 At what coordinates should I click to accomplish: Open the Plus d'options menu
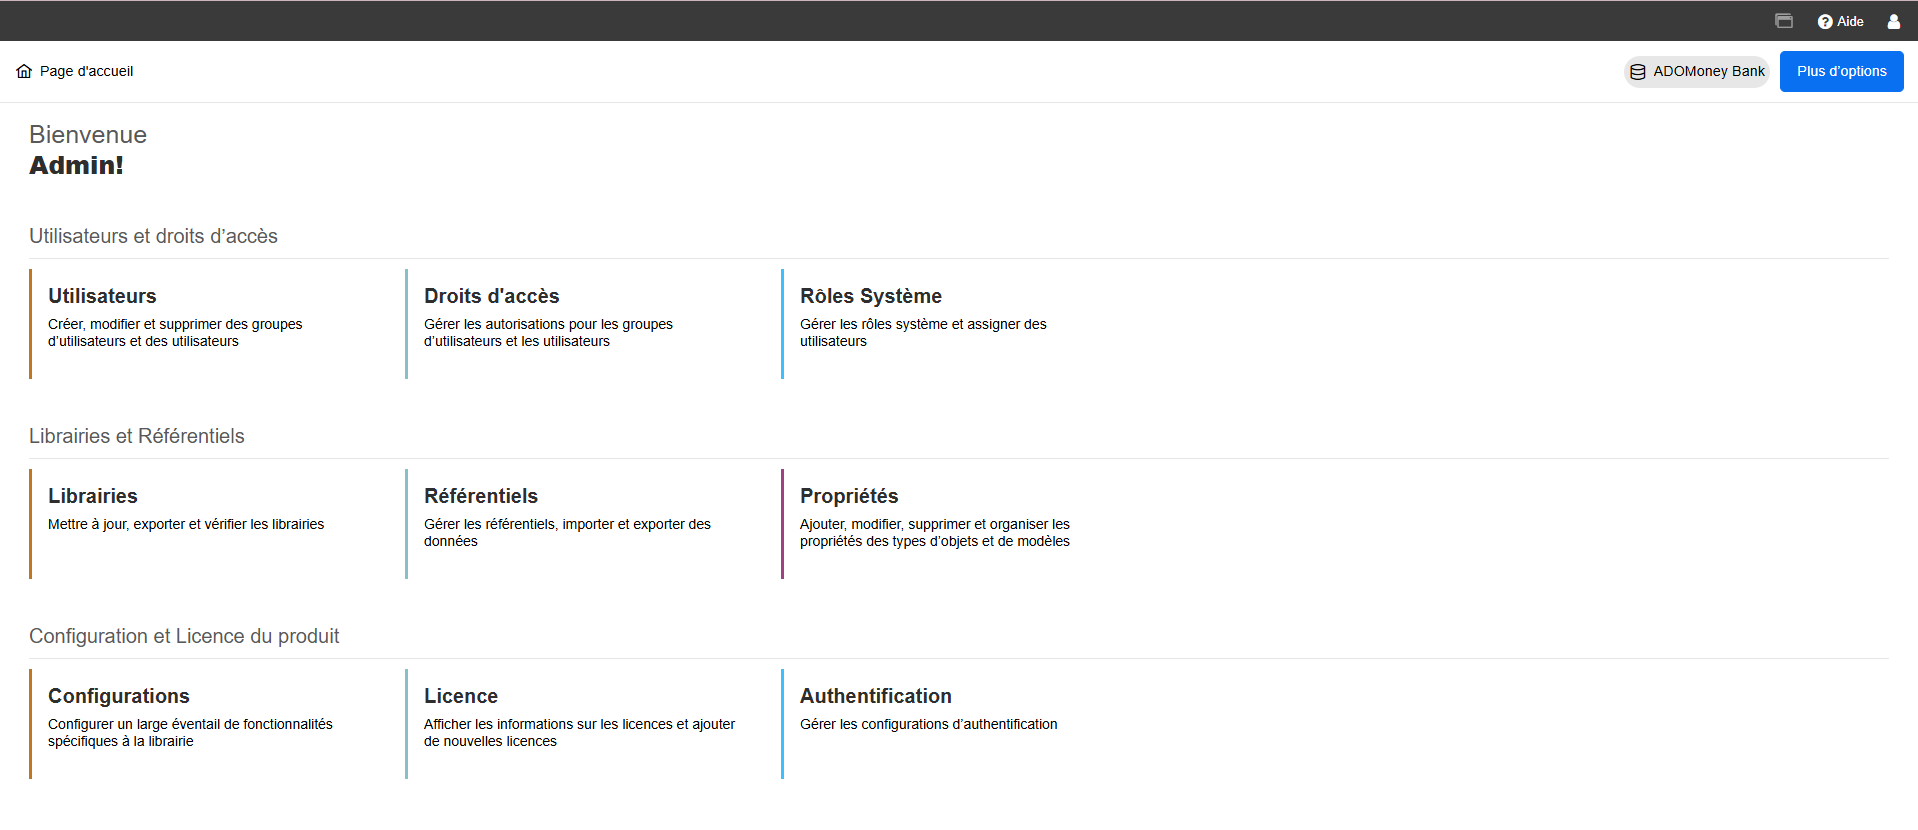pos(1841,71)
